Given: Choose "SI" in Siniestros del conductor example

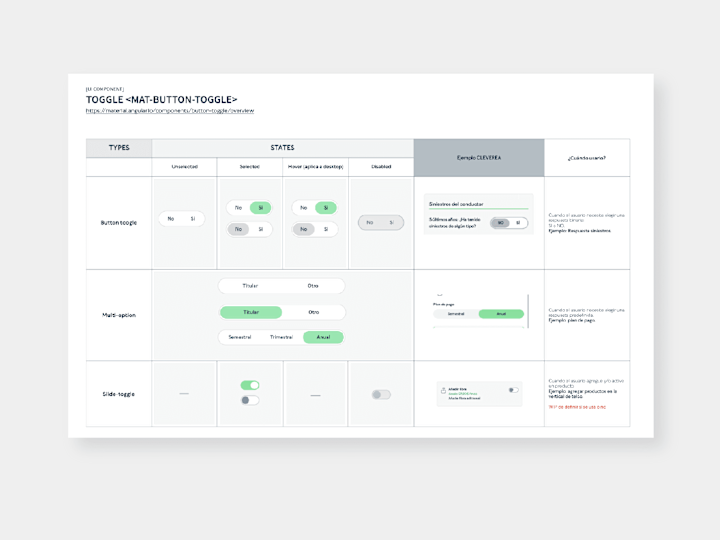Looking at the screenshot, I should point(518,223).
